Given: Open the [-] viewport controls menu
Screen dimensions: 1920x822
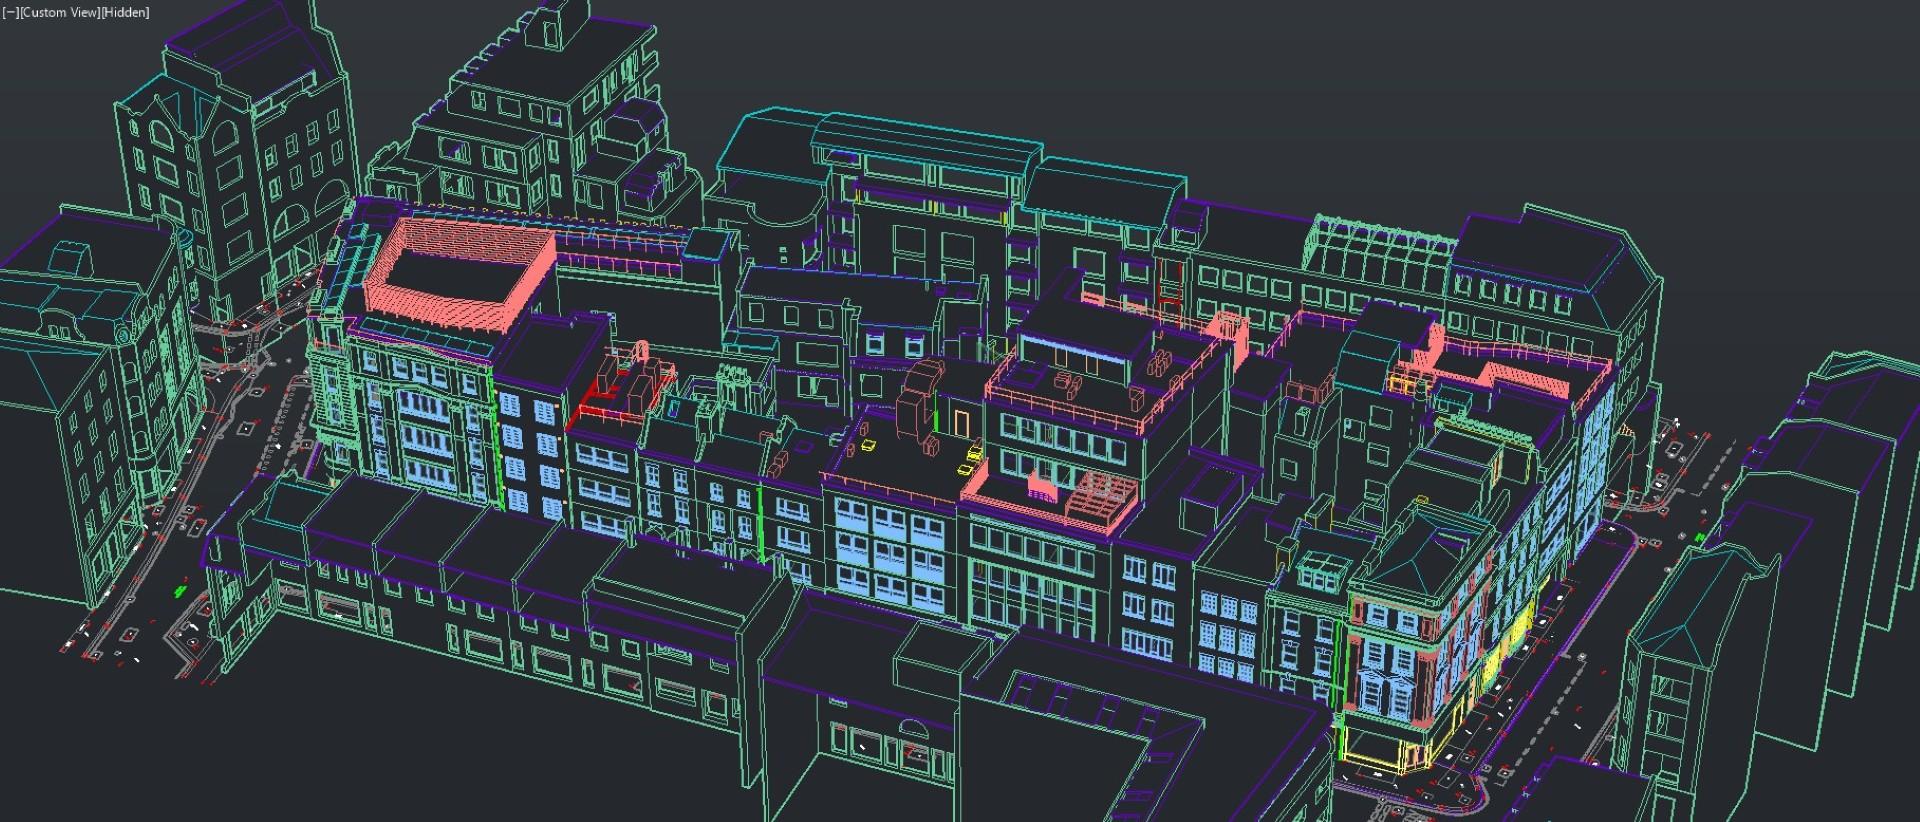Looking at the screenshot, I should (x=10, y=12).
